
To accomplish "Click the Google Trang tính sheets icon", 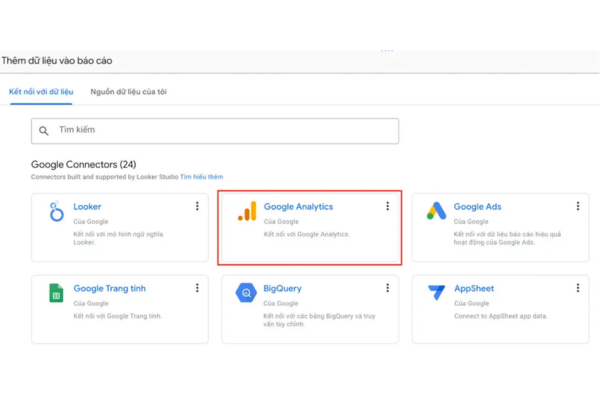I will [x=56, y=293].
